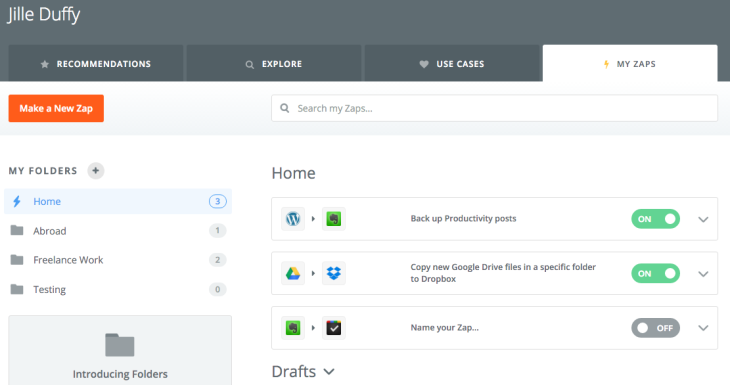Click the folder icon next to Testing
The image size is (730, 385).
[x=17, y=289]
